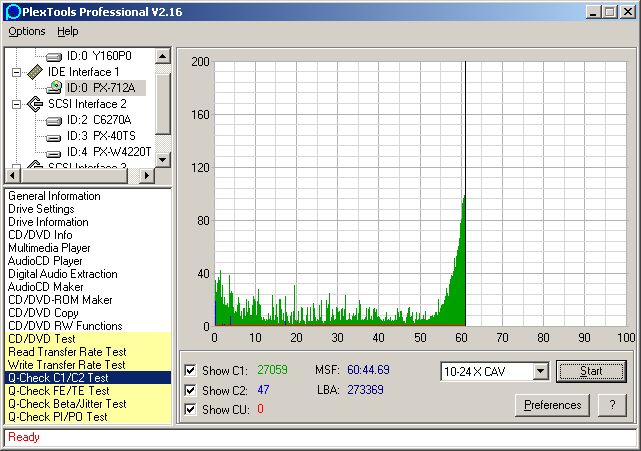Click the Y160P0 hard drive icon
The image size is (641, 451).
point(54,56)
